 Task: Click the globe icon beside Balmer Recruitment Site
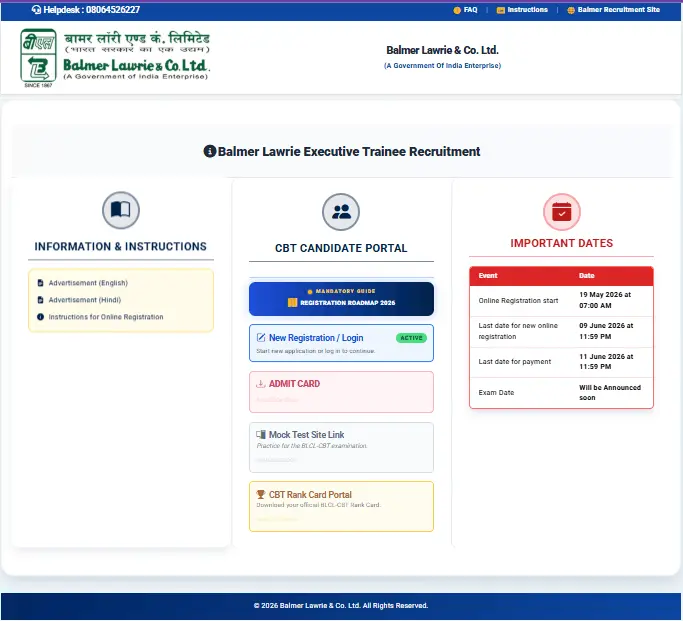point(571,10)
